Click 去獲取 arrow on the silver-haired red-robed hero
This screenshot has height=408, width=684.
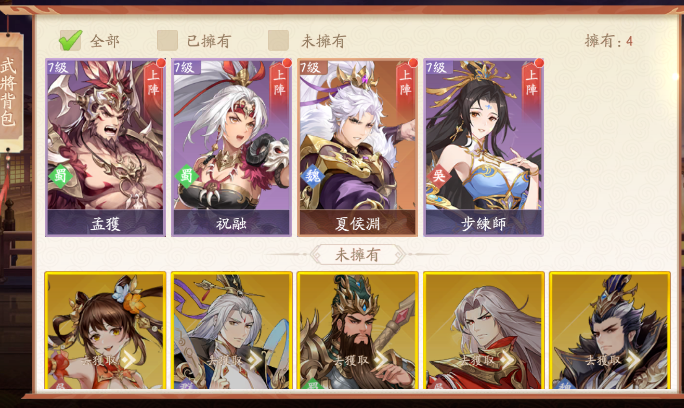click(507, 360)
